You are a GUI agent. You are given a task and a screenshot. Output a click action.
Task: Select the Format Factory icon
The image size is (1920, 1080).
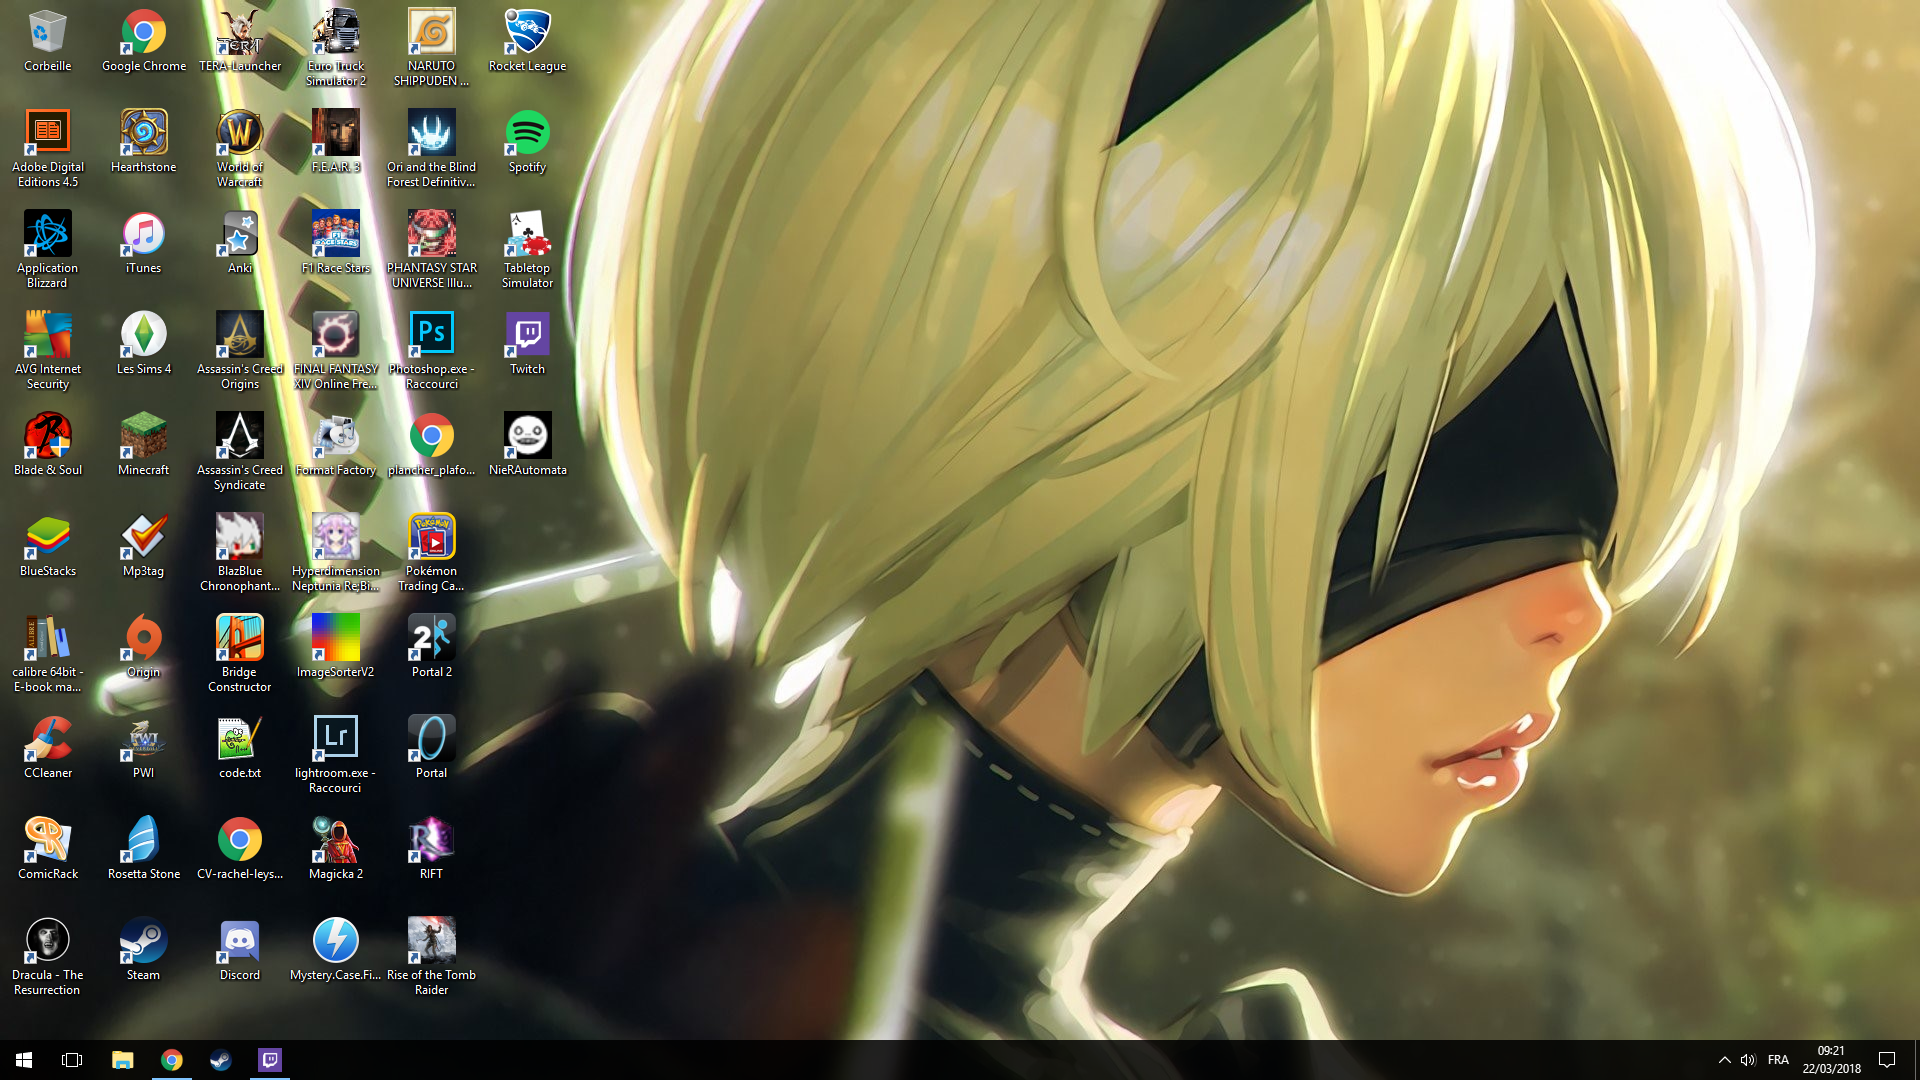point(336,446)
